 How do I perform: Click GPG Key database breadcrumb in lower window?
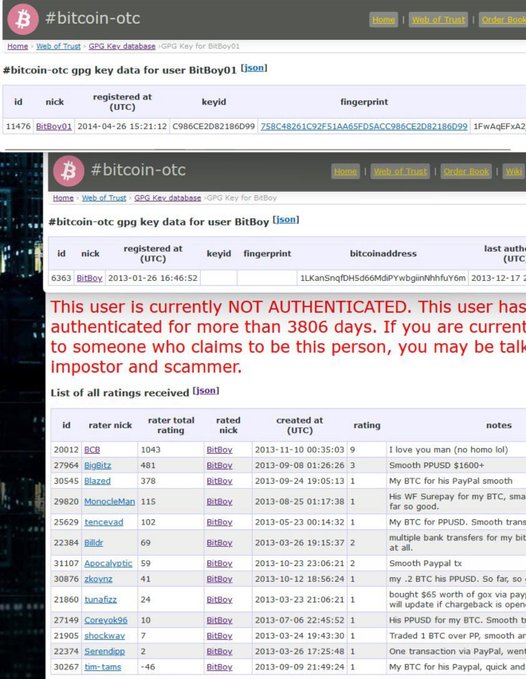click(x=168, y=198)
